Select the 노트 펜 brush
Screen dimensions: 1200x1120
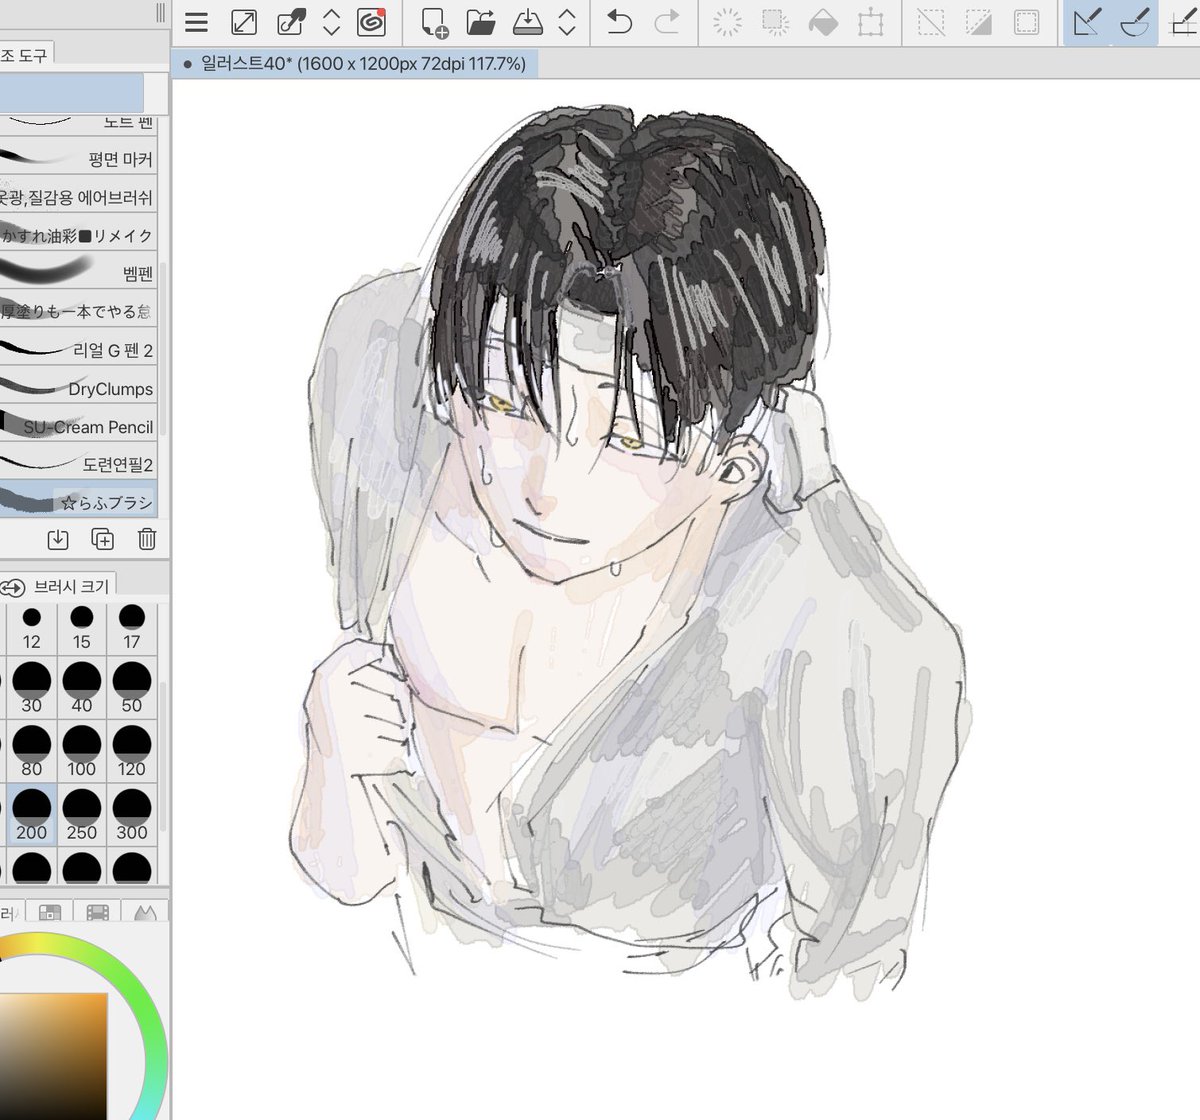point(78,126)
